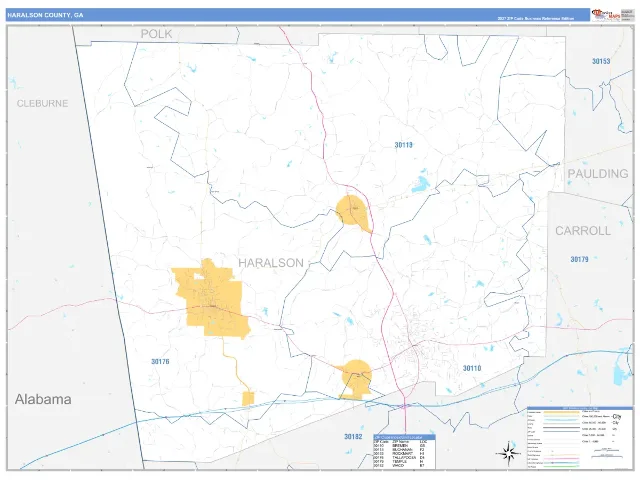Click the ZIP code locator table header
640x480 pixels.
[x=404, y=437]
